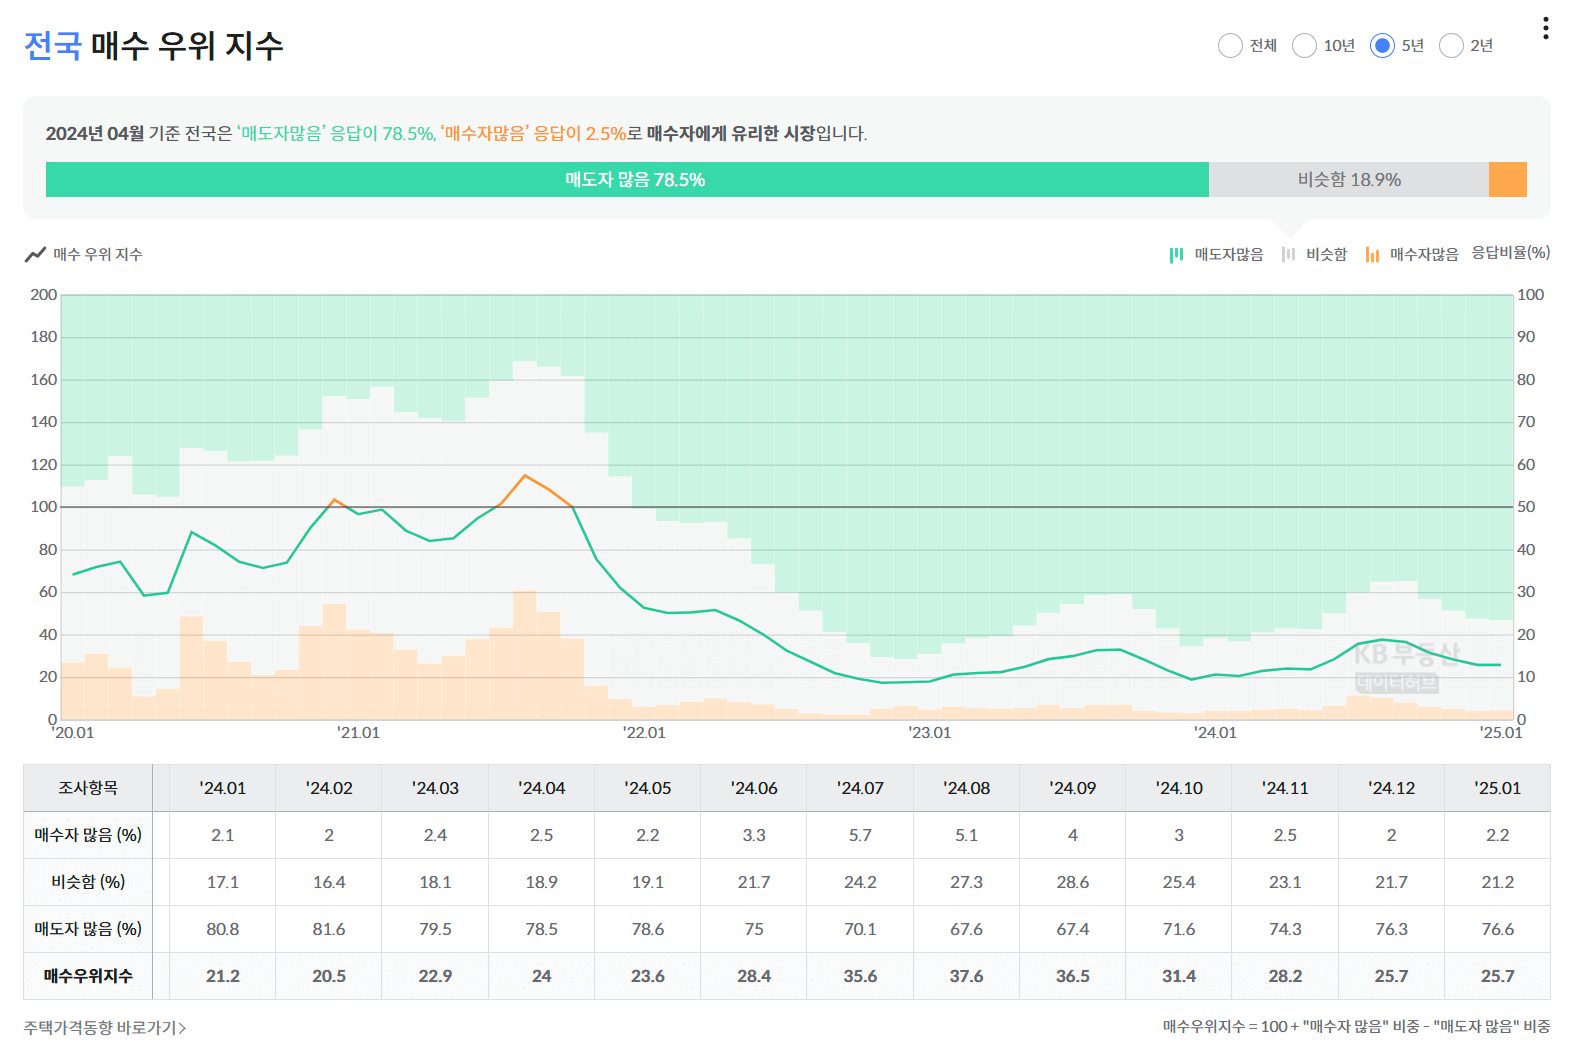Click the 비슷함 (%) row label

pyautogui.click(x=88, y=882)
